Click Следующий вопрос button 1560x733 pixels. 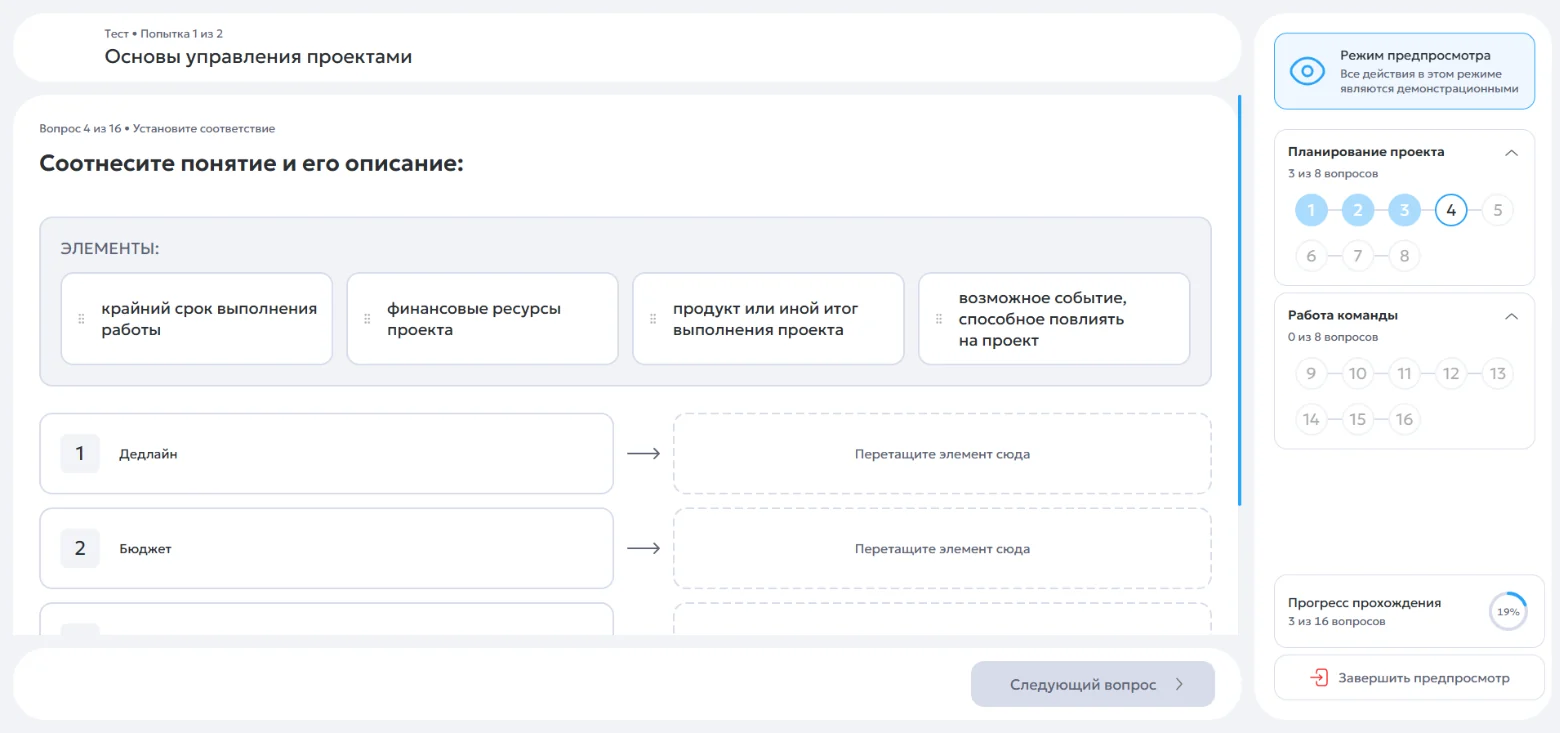point(1093,685)
